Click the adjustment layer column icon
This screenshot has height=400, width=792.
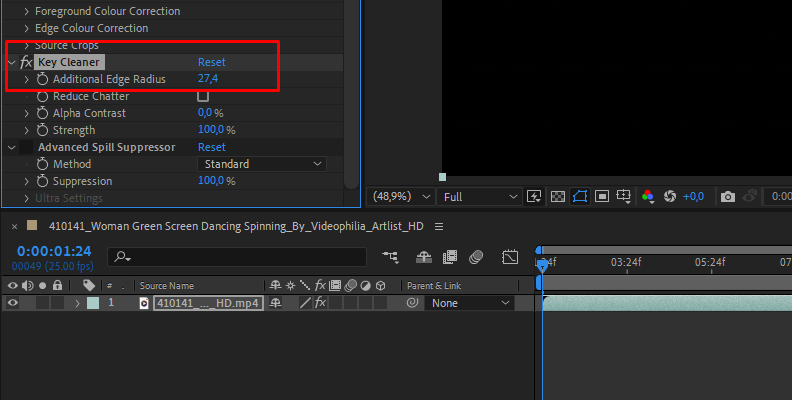[366, 285]
